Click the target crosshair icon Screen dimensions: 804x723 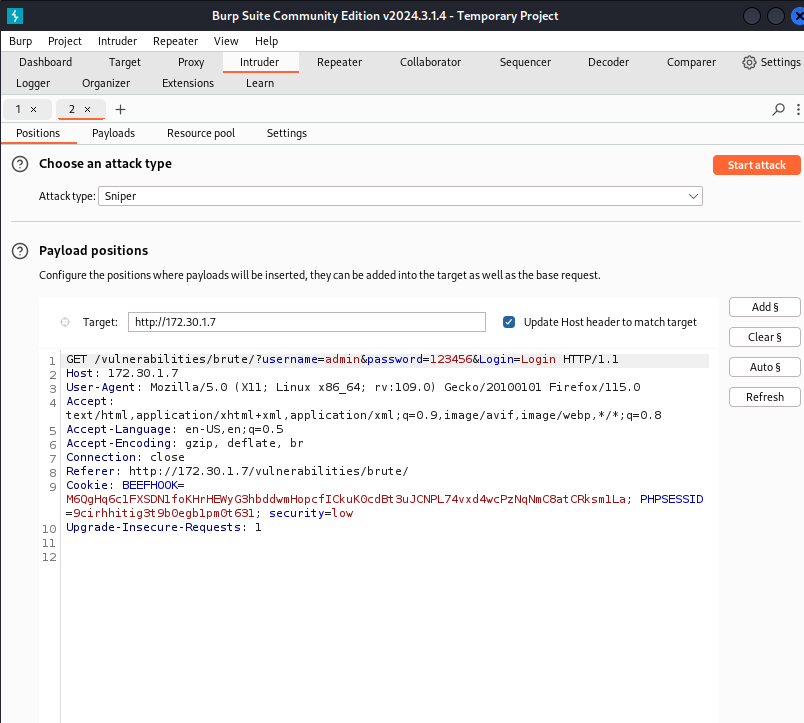(65, 322)
